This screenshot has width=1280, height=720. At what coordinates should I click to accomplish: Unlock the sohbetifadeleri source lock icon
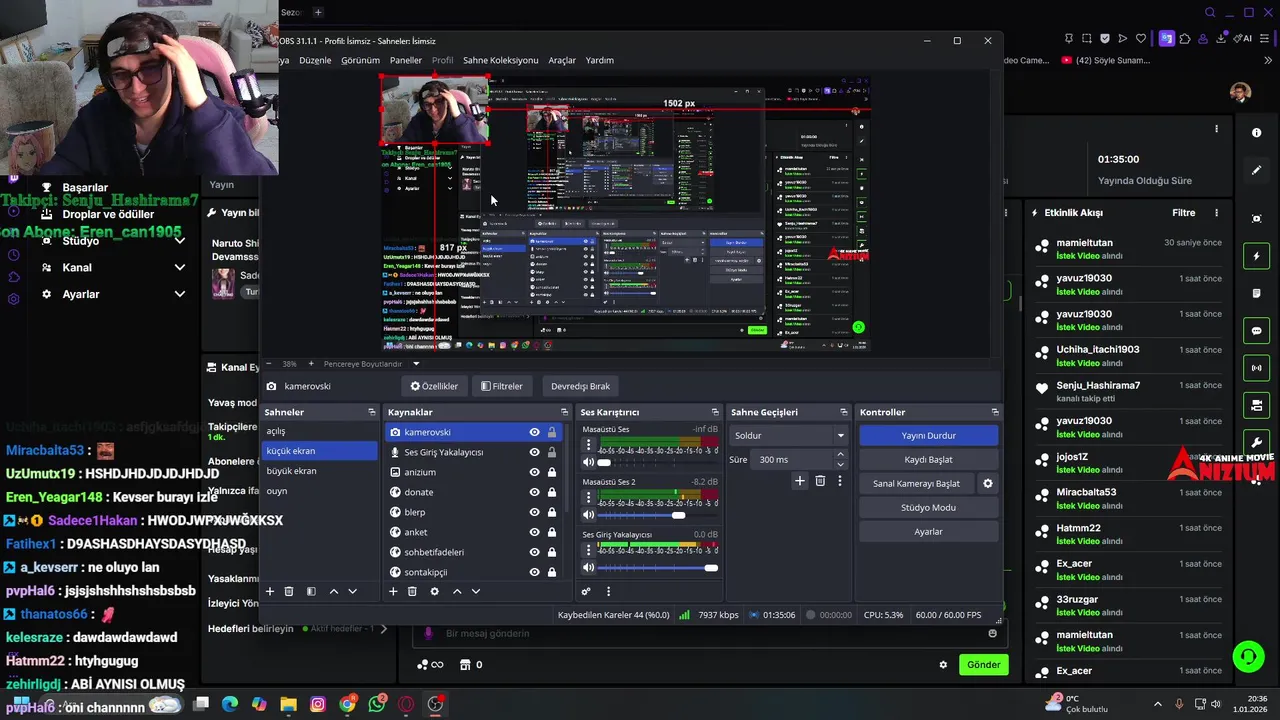(x=551, y=552)
